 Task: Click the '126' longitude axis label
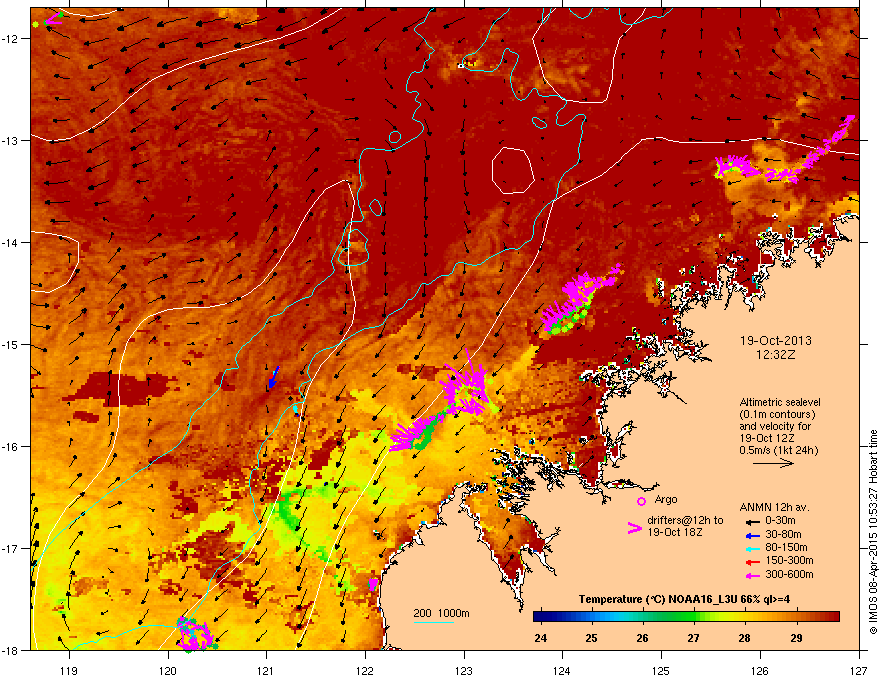point(760,670)
